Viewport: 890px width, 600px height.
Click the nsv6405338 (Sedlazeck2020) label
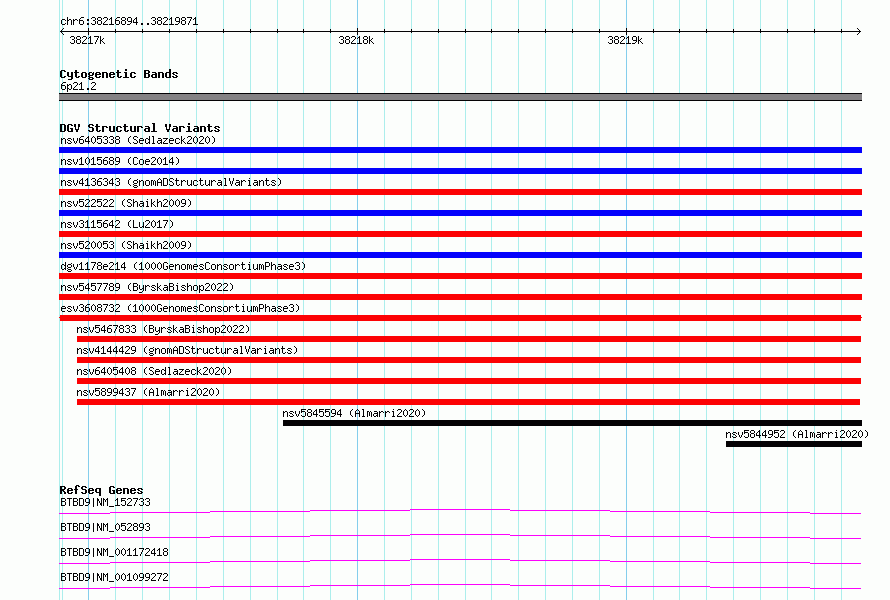[x=138, y=140]
